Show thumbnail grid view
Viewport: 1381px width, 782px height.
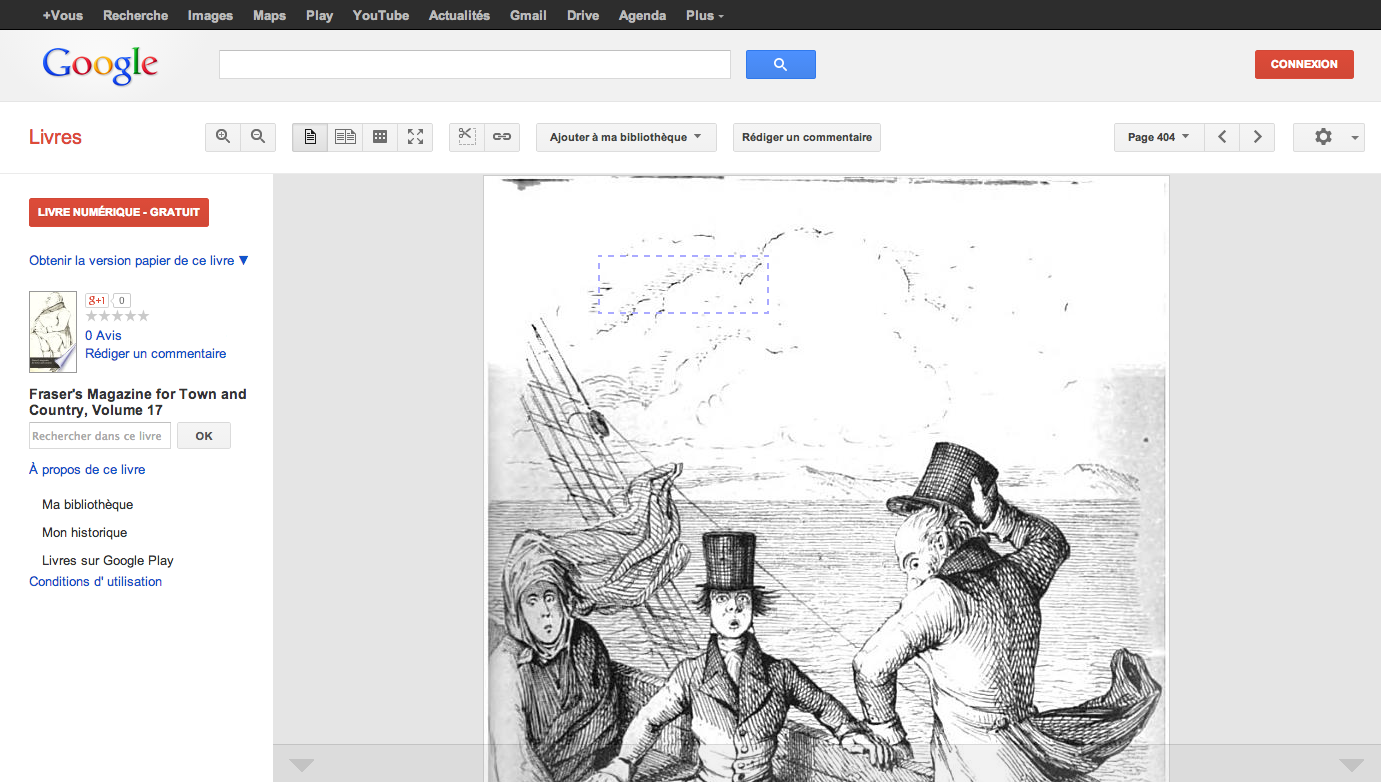click(x=380, y=137)
